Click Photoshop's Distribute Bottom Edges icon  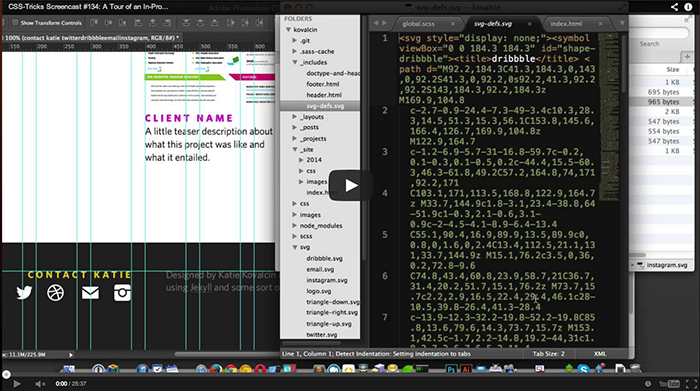tap(215, 22)
